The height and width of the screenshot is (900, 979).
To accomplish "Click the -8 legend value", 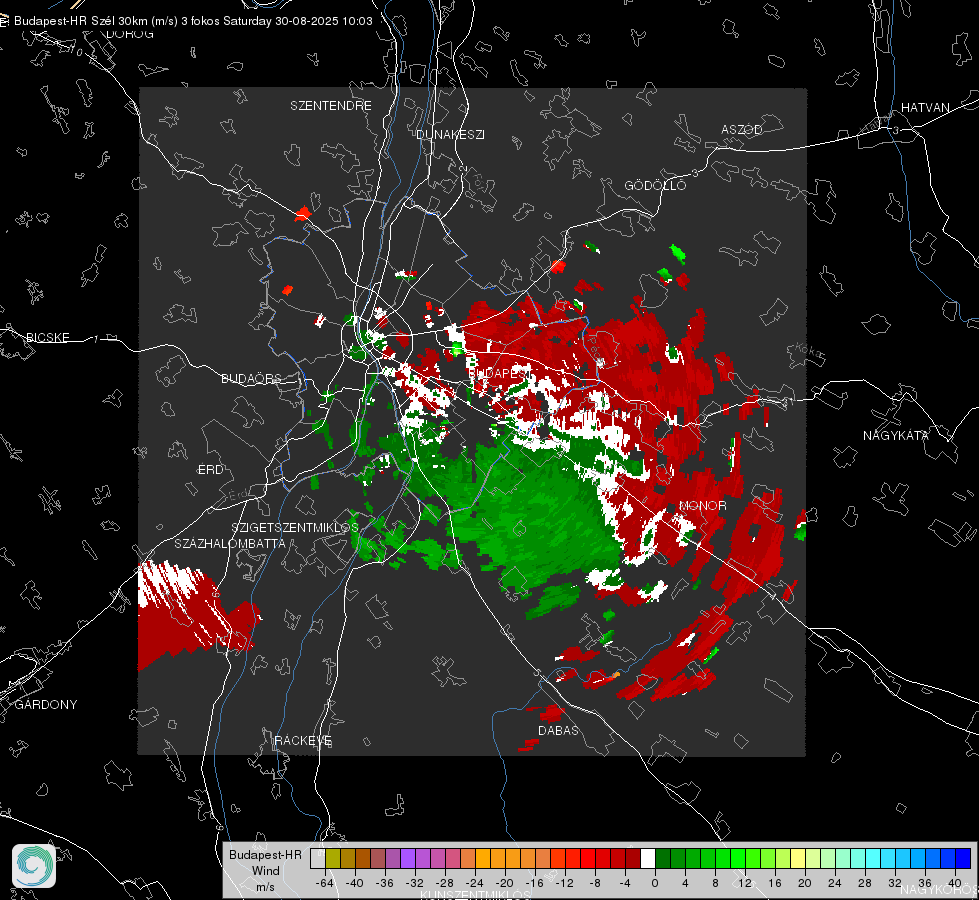I will (595, 883).
